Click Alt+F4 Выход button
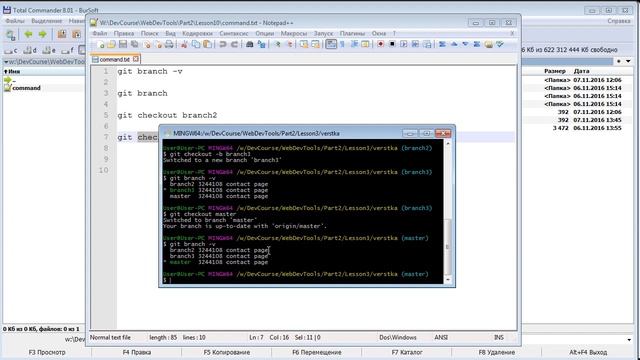 588,352
